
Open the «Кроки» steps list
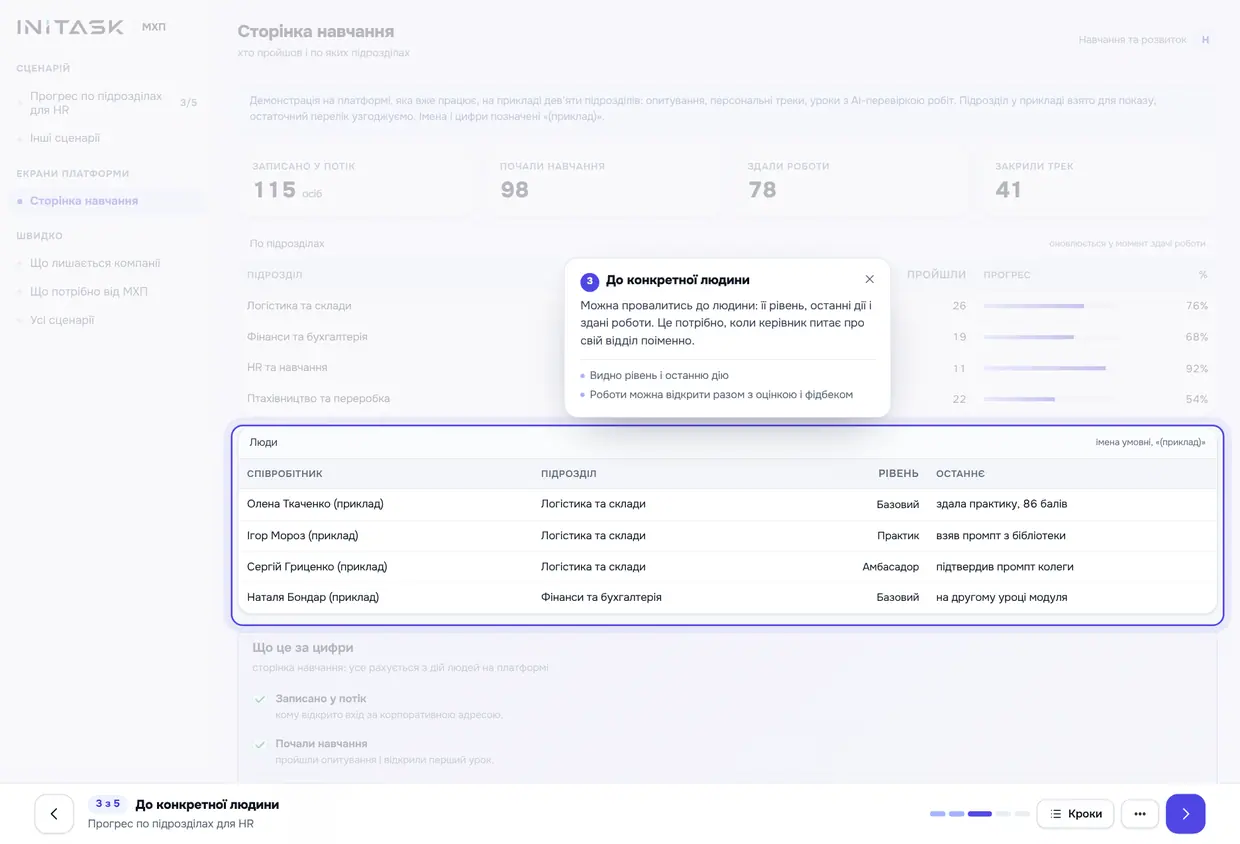pyautogui.click(x=1076, y=814)
